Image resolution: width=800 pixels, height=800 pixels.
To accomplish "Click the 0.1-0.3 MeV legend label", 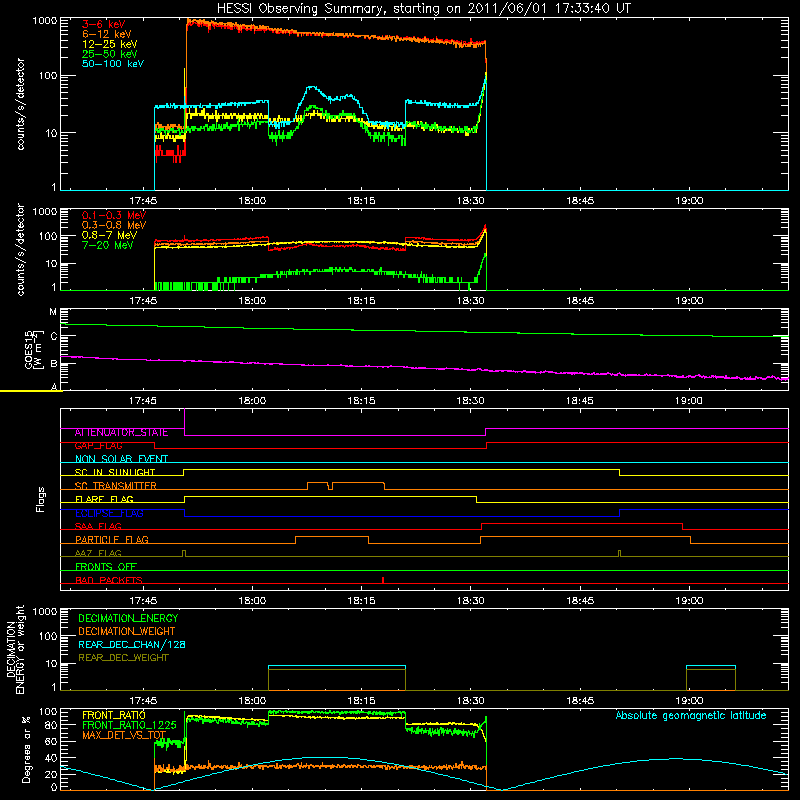I will click(x=114, y=215).
